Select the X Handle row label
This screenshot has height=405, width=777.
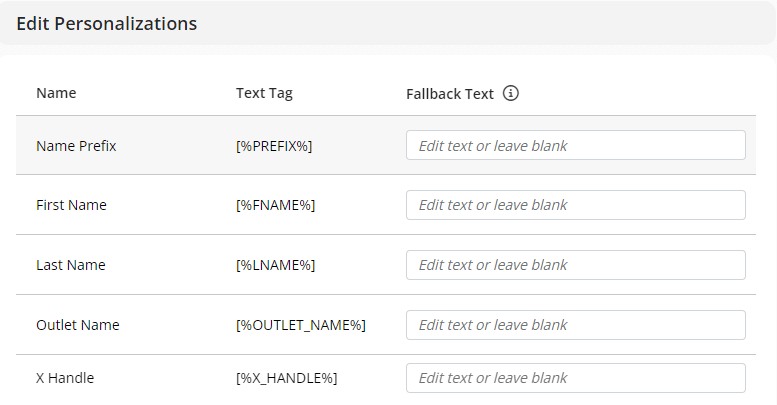pyautogui.click(x=65, y=378)
